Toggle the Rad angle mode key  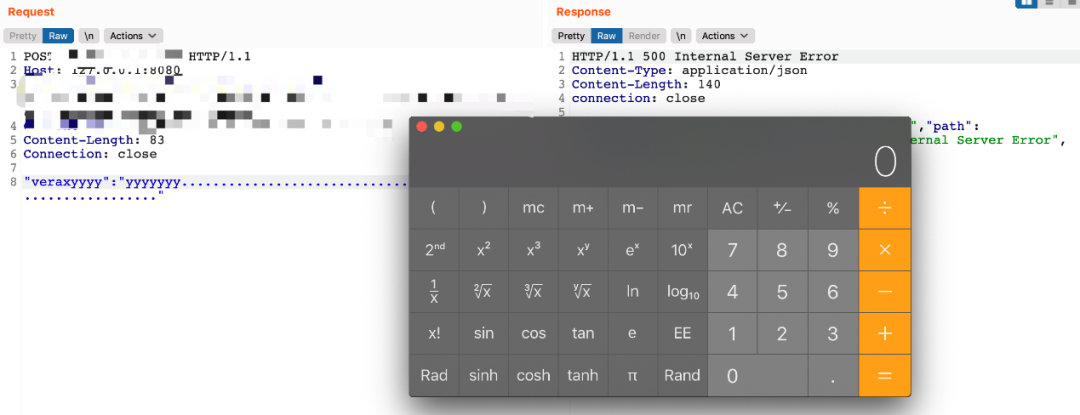pos(434,376)
